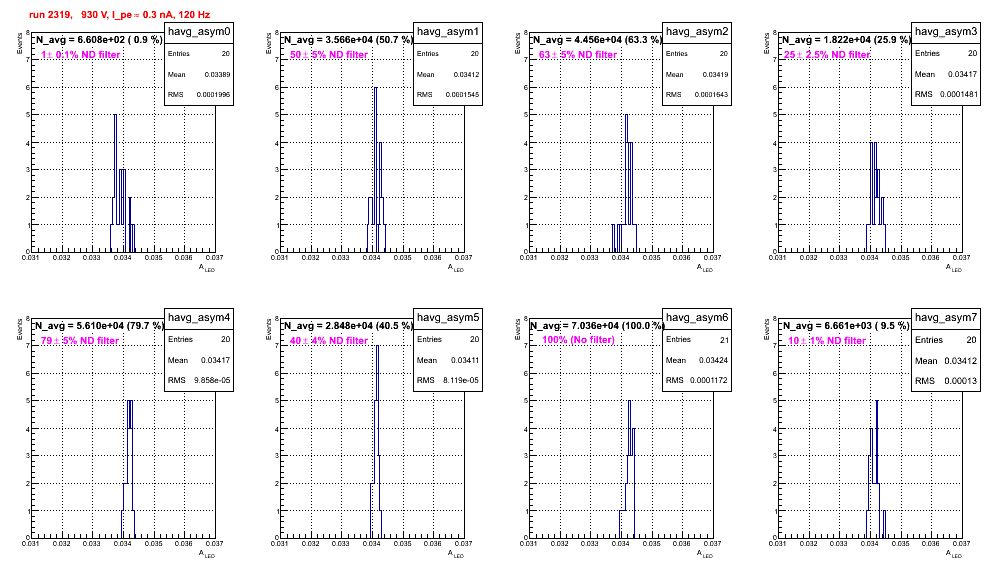This screenshot has width=996, height=572.
Task: Pick the magenta 79± 5% ND filter label
Action: pos(80,341)
